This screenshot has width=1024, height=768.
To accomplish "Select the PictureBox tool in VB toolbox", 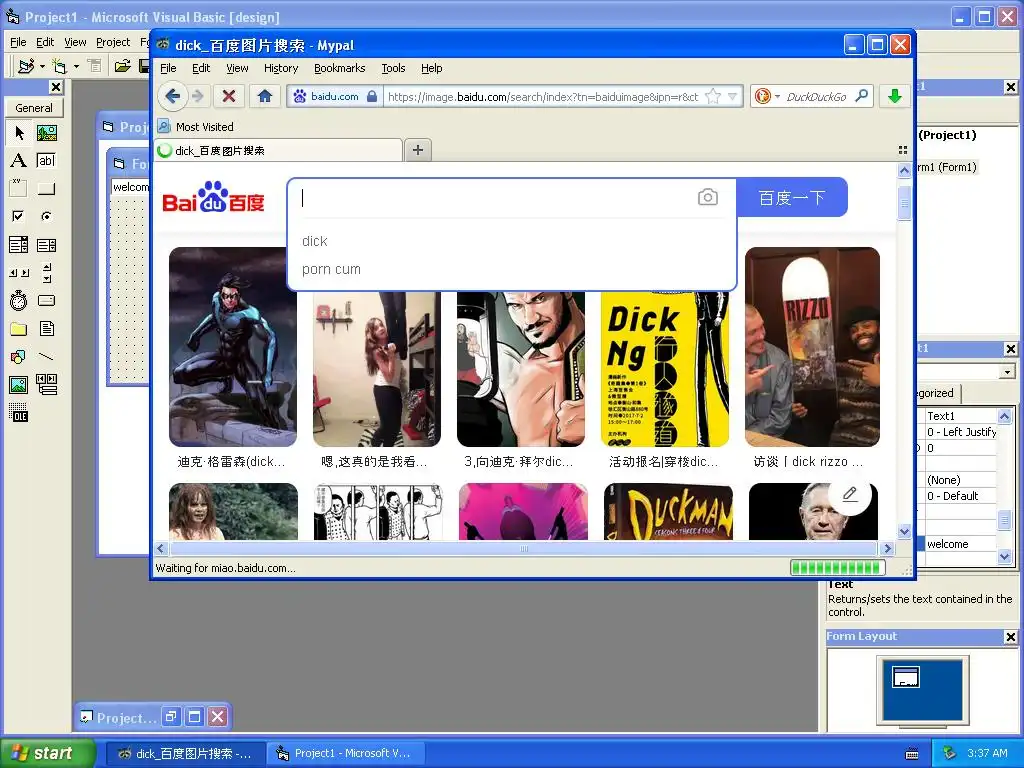I will click(46, 133).
